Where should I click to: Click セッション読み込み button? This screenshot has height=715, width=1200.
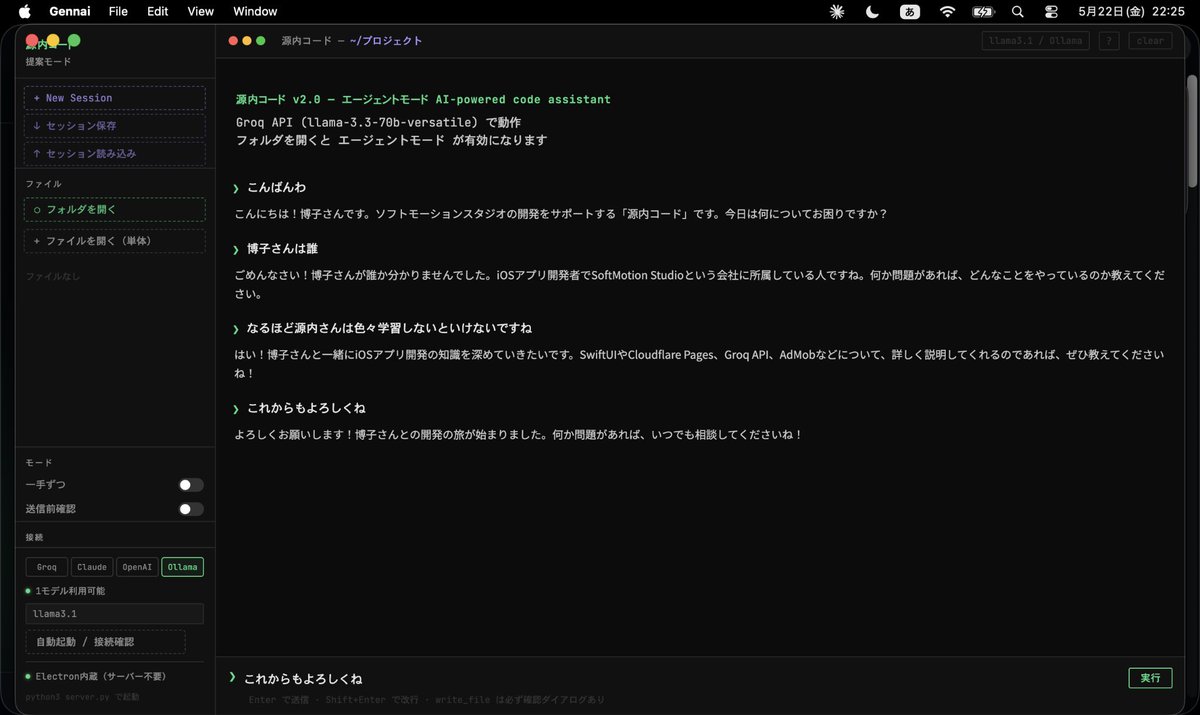115,154
